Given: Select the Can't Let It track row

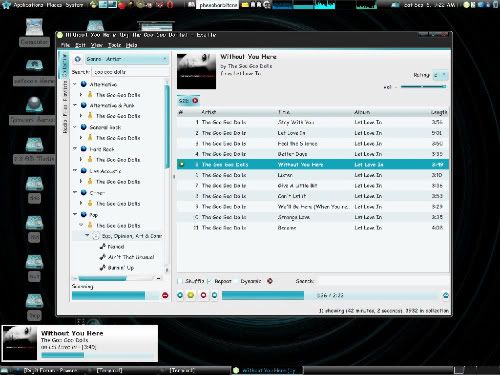Looking at the screenshot, I should [313, 196].
